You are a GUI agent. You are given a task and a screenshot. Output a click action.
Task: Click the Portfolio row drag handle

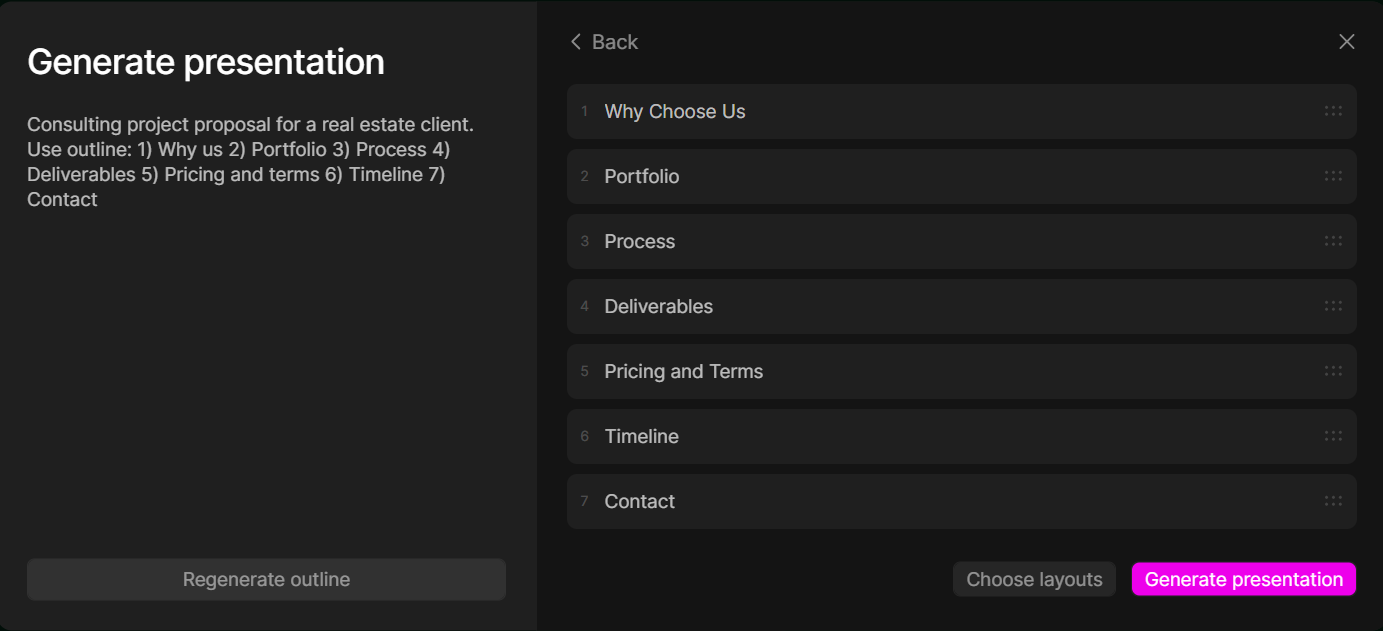(x=1333, y=176)
